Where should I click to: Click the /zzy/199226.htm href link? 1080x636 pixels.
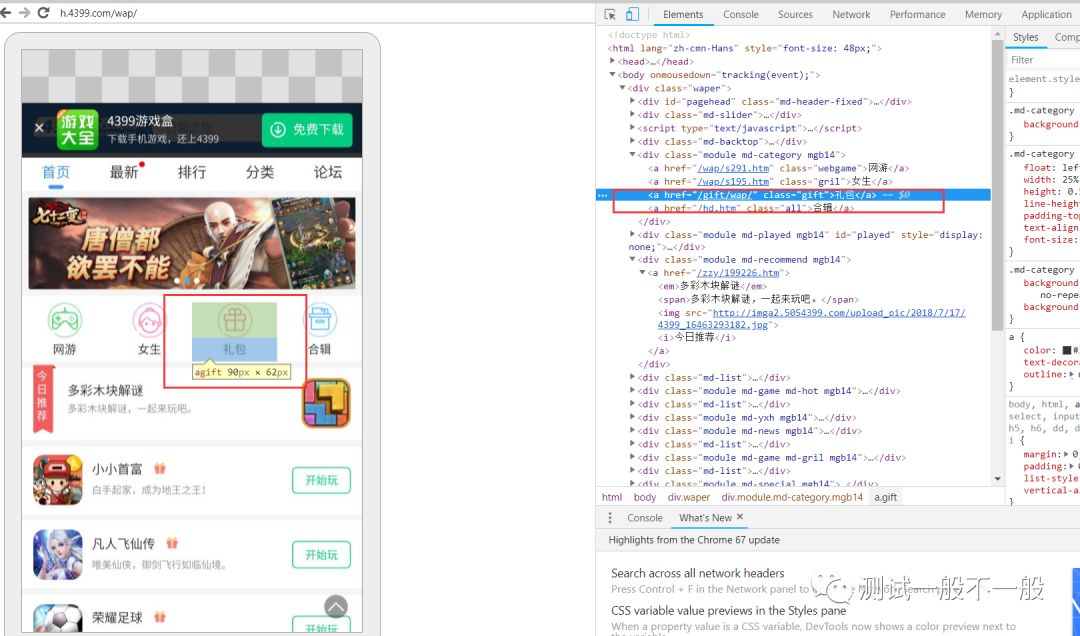coord(738,273)
